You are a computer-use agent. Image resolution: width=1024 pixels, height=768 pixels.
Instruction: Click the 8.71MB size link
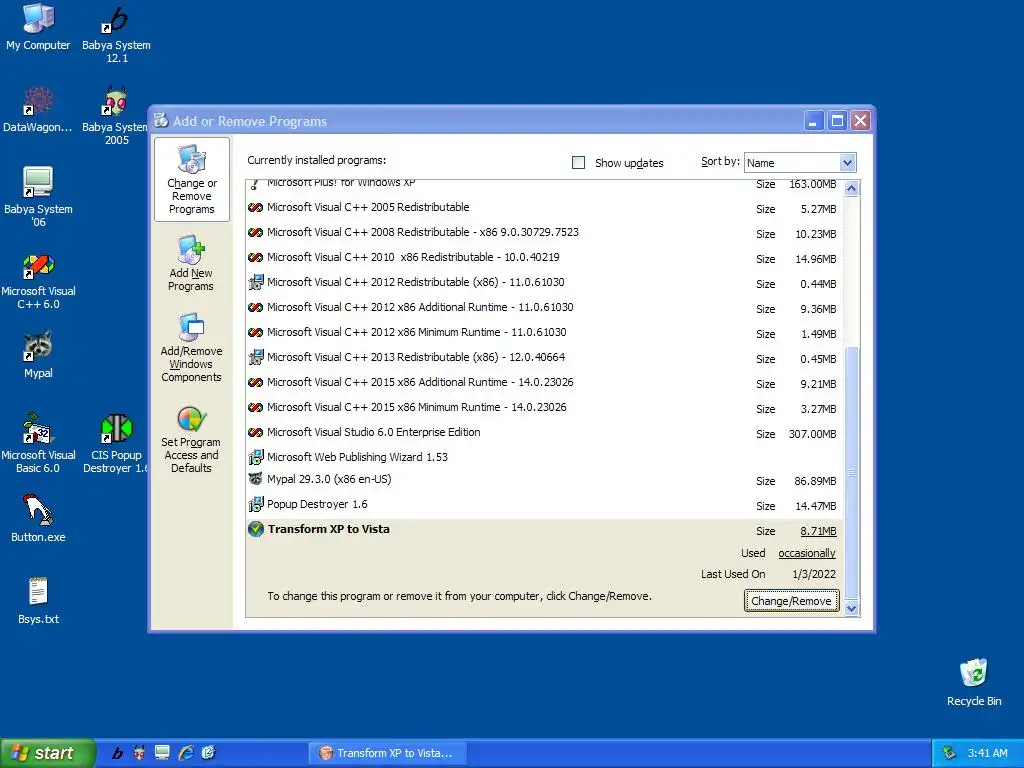(818, 532)
